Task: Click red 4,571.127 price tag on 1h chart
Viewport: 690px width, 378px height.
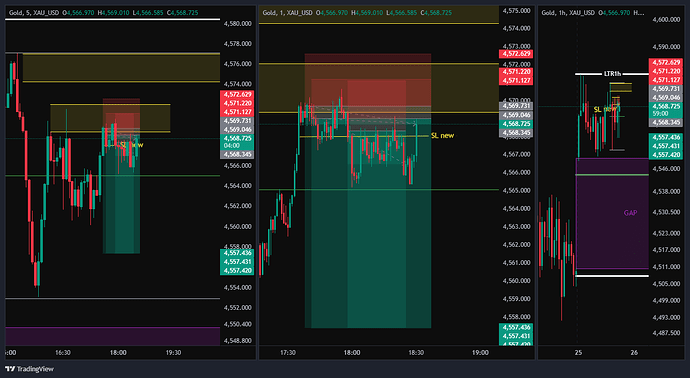Action: [x=666, y=80]
